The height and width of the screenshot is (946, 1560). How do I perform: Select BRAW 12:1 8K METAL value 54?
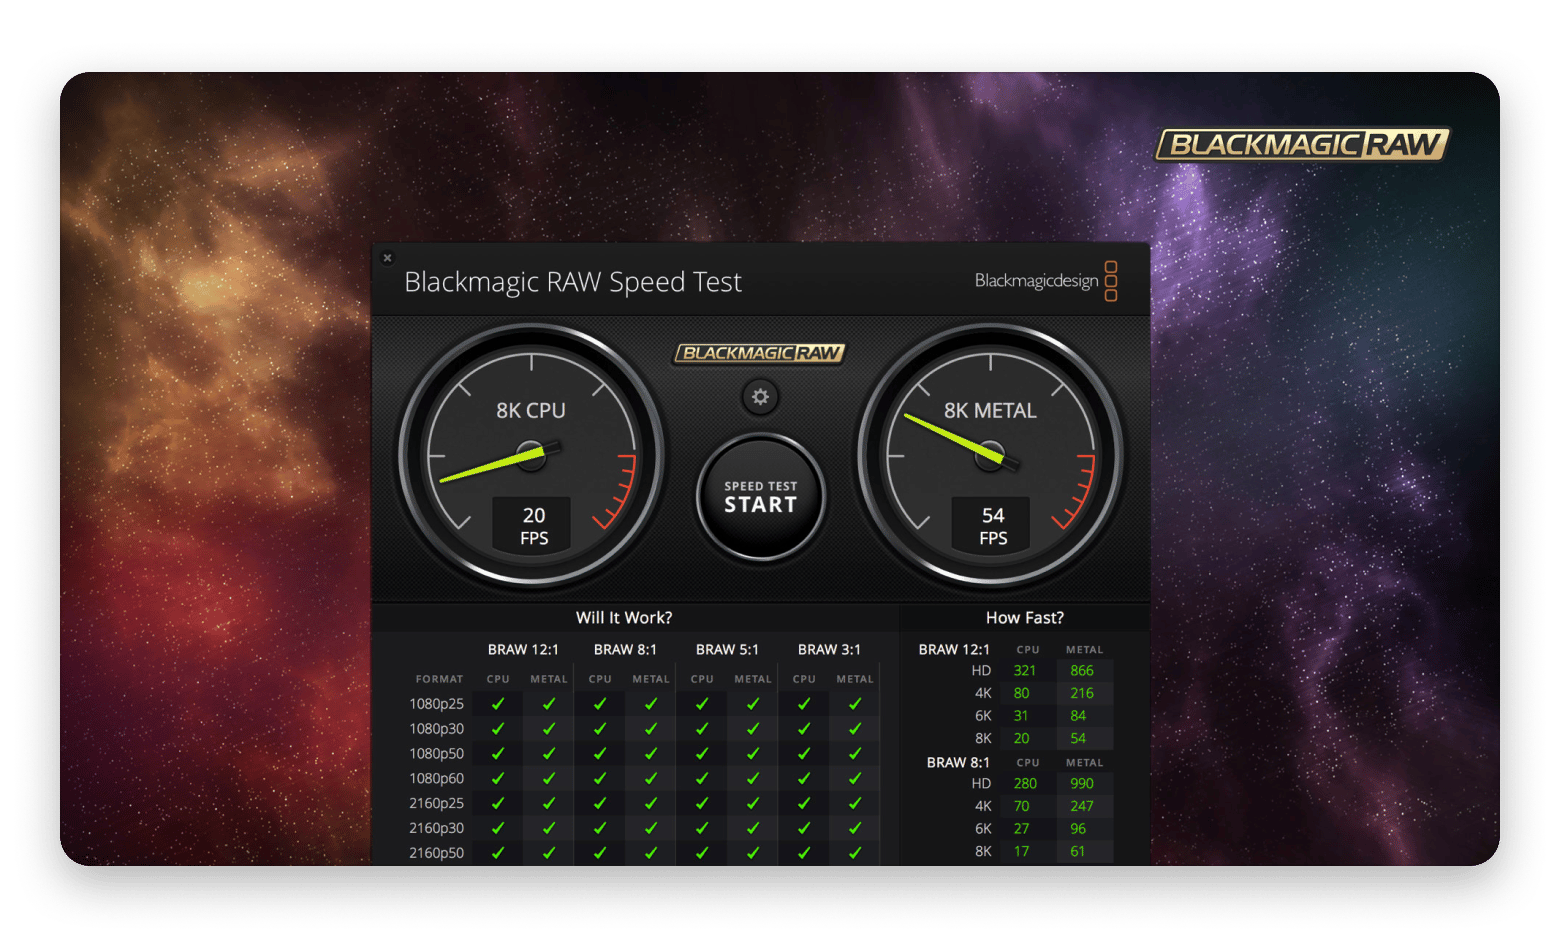(1078, 739)
